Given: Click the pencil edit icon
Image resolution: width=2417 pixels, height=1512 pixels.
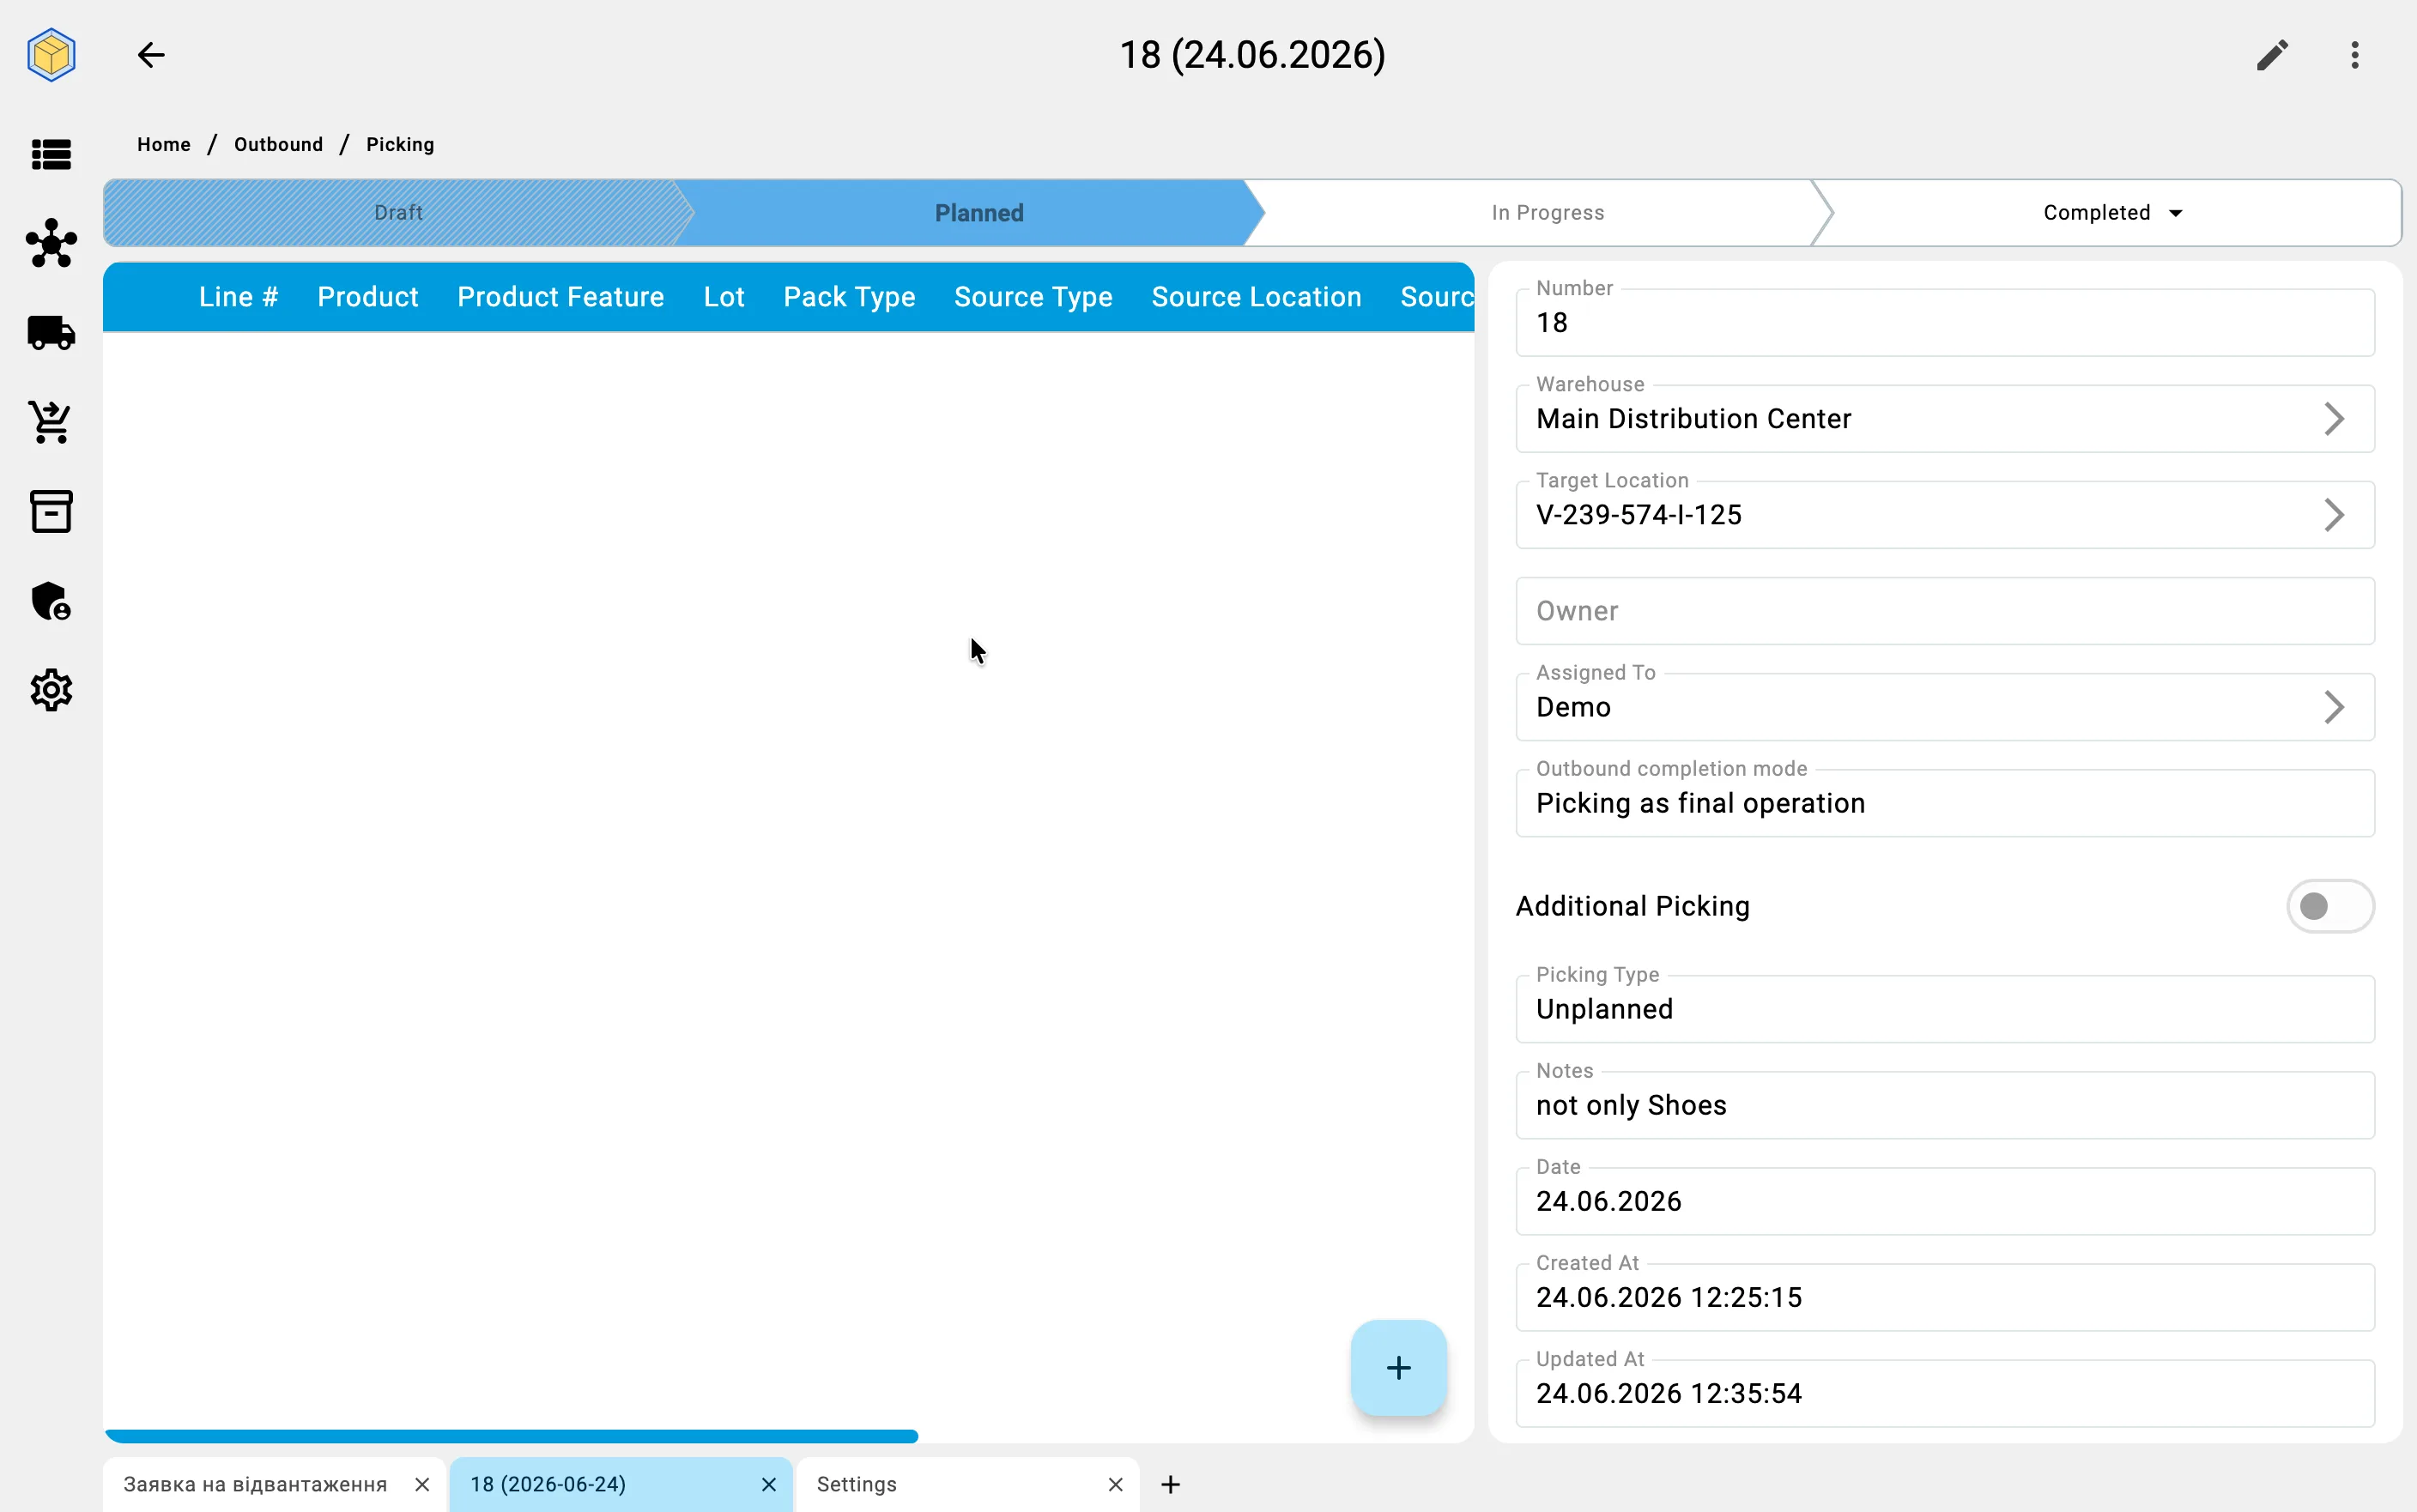Looking at the screenshot, I should click(2272, 55).
